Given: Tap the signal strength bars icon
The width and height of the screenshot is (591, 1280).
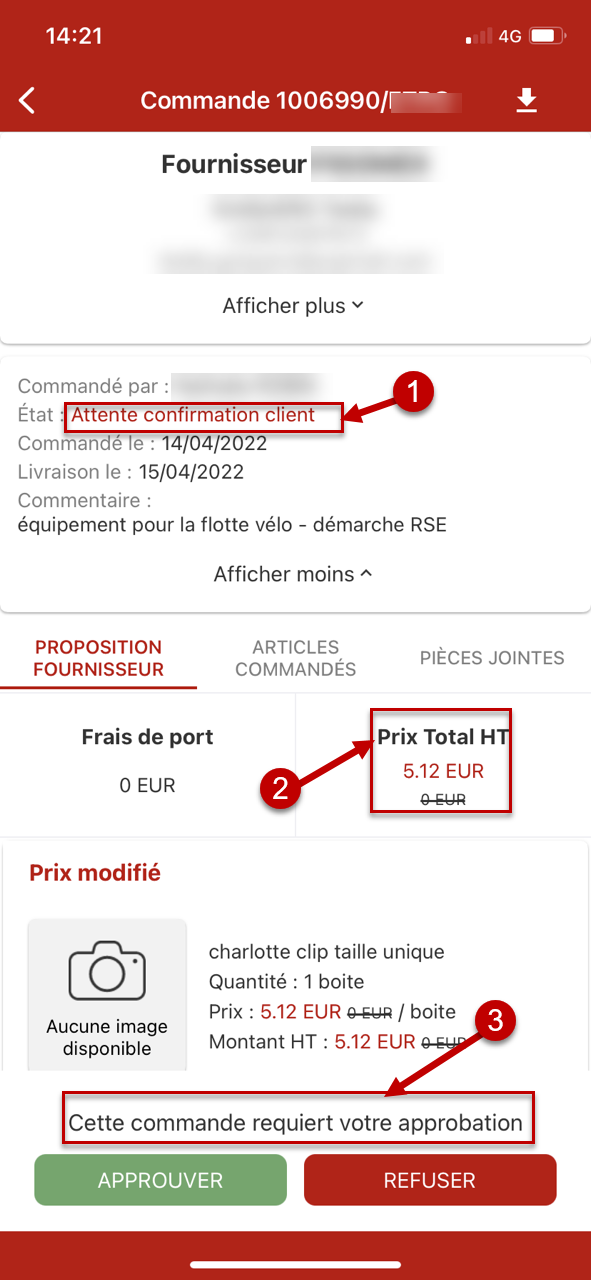Looking at the screenshot, I should pos(480,36).
